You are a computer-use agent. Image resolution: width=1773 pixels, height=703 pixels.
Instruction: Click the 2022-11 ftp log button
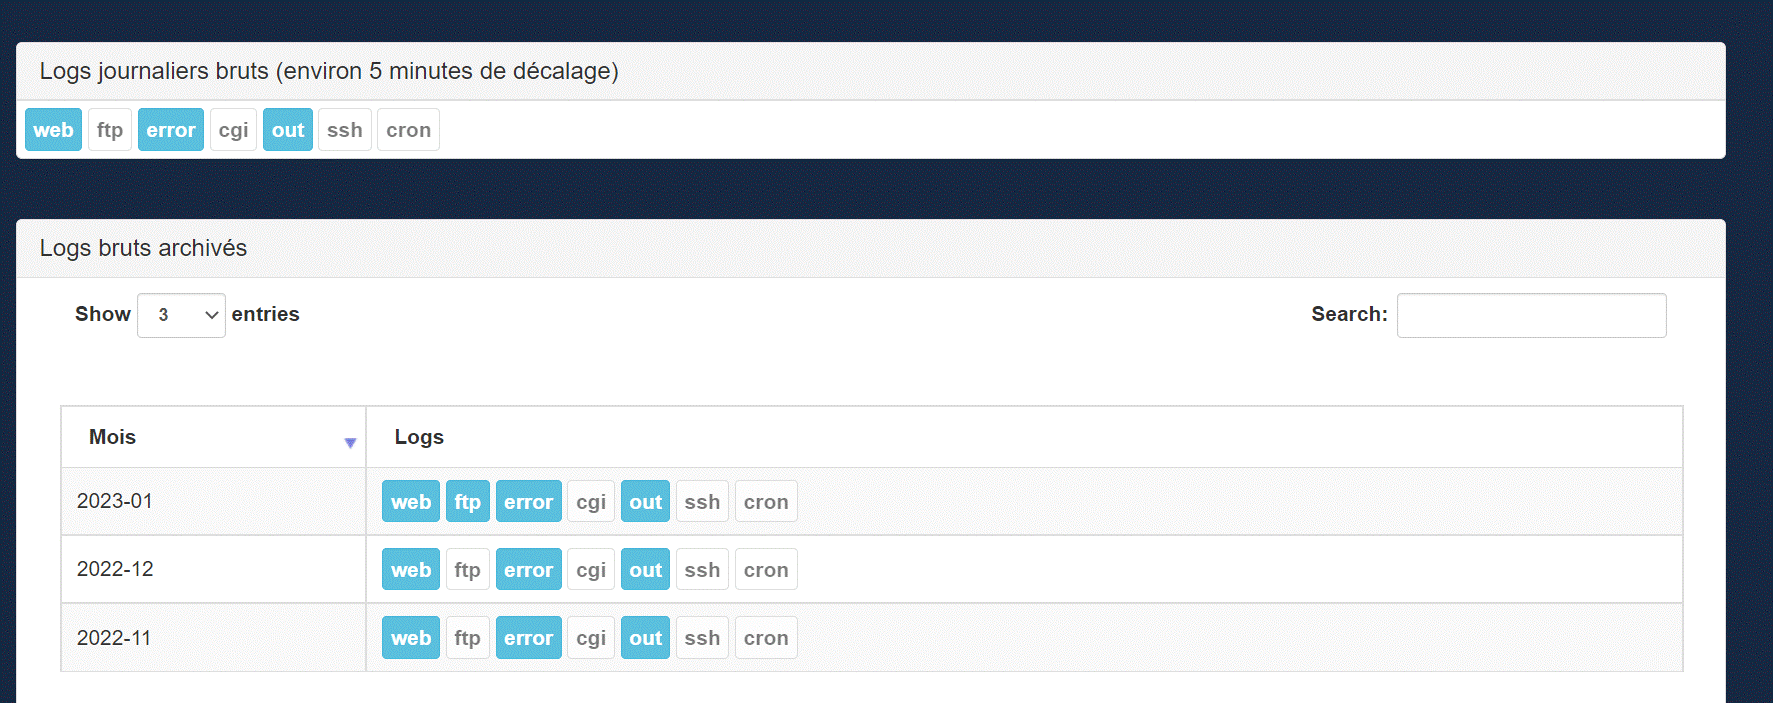(x=467, y=638)
